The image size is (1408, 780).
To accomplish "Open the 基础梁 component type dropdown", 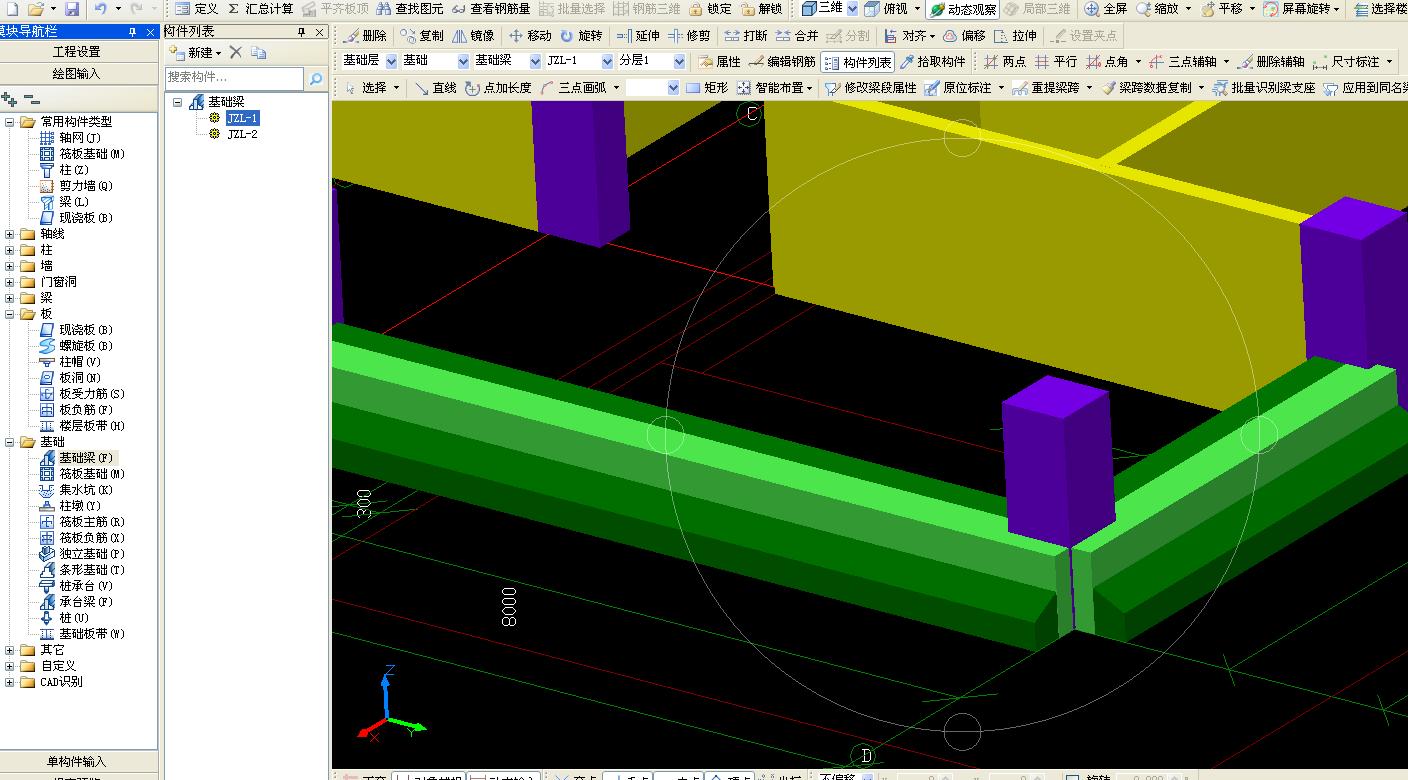I will tap(535, 61).
